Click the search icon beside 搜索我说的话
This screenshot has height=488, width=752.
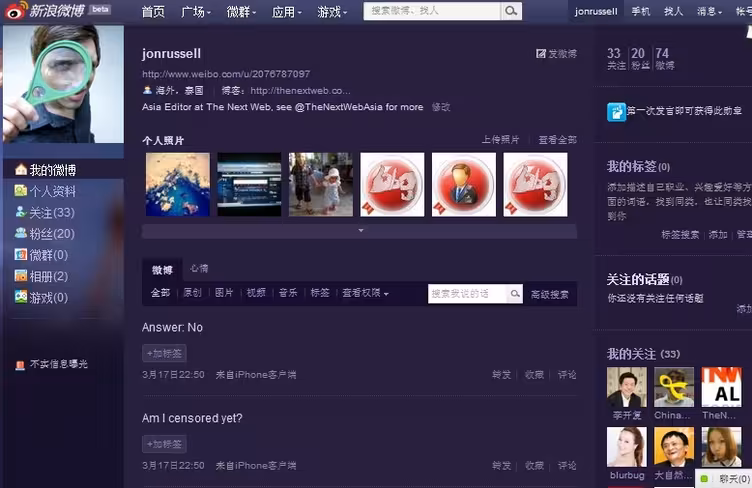[515, 293]
